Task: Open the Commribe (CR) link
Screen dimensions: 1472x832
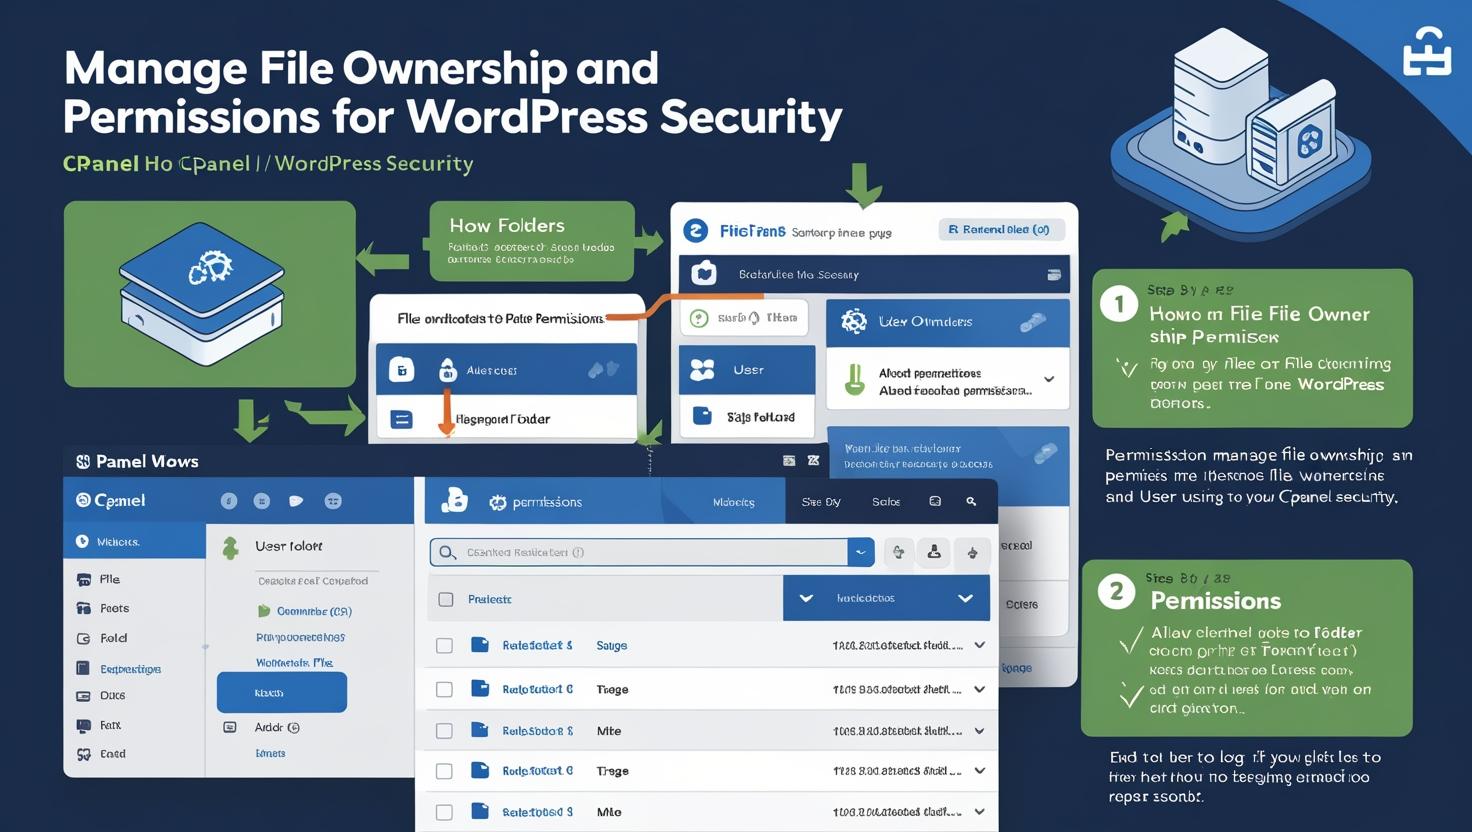Action: coord(313,611)
